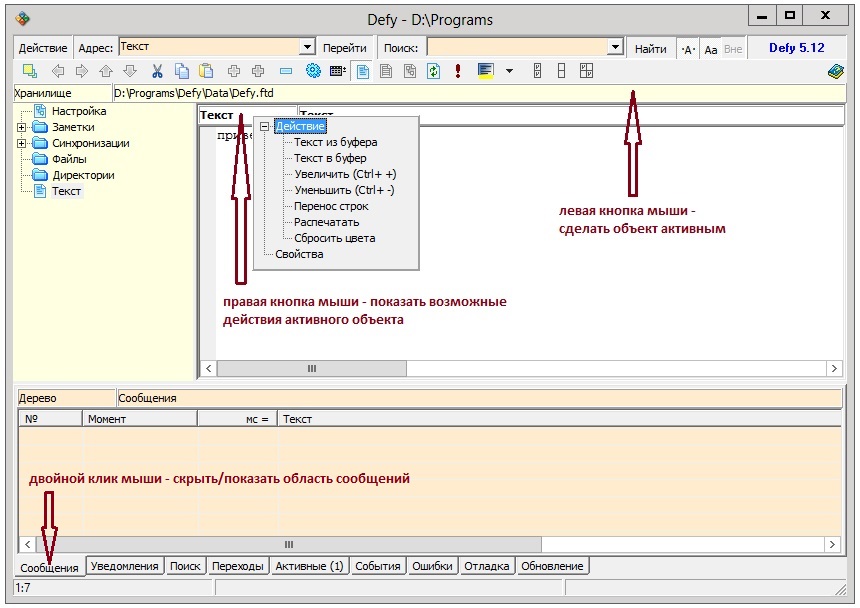Toggle Перенос строк in the menu
The image size is (860, 608).
[331, 207]
